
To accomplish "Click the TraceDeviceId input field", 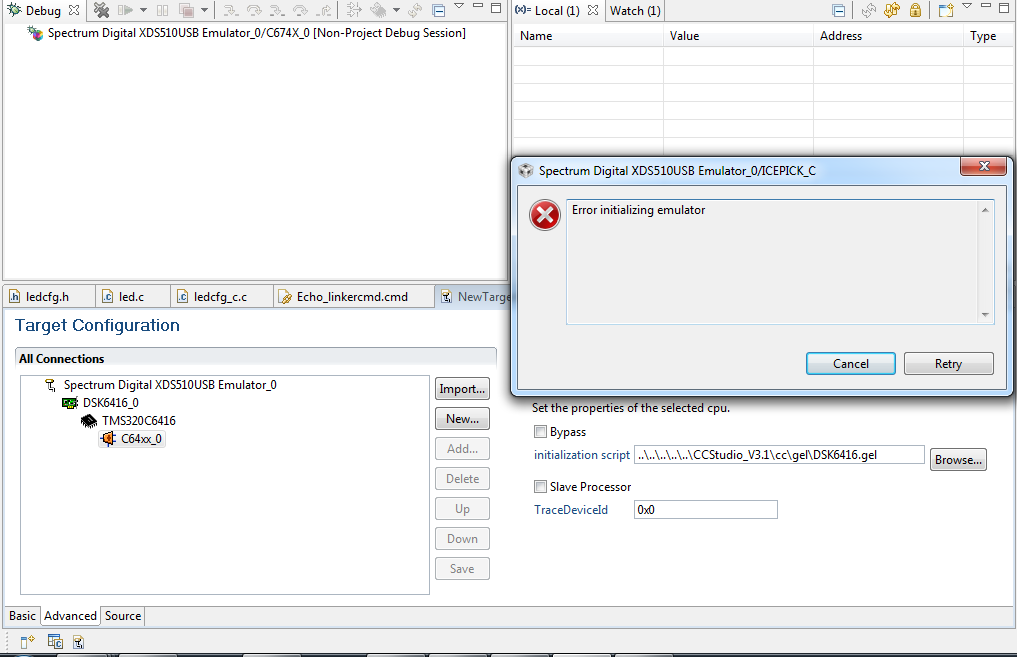I will [x=706, y=510].
